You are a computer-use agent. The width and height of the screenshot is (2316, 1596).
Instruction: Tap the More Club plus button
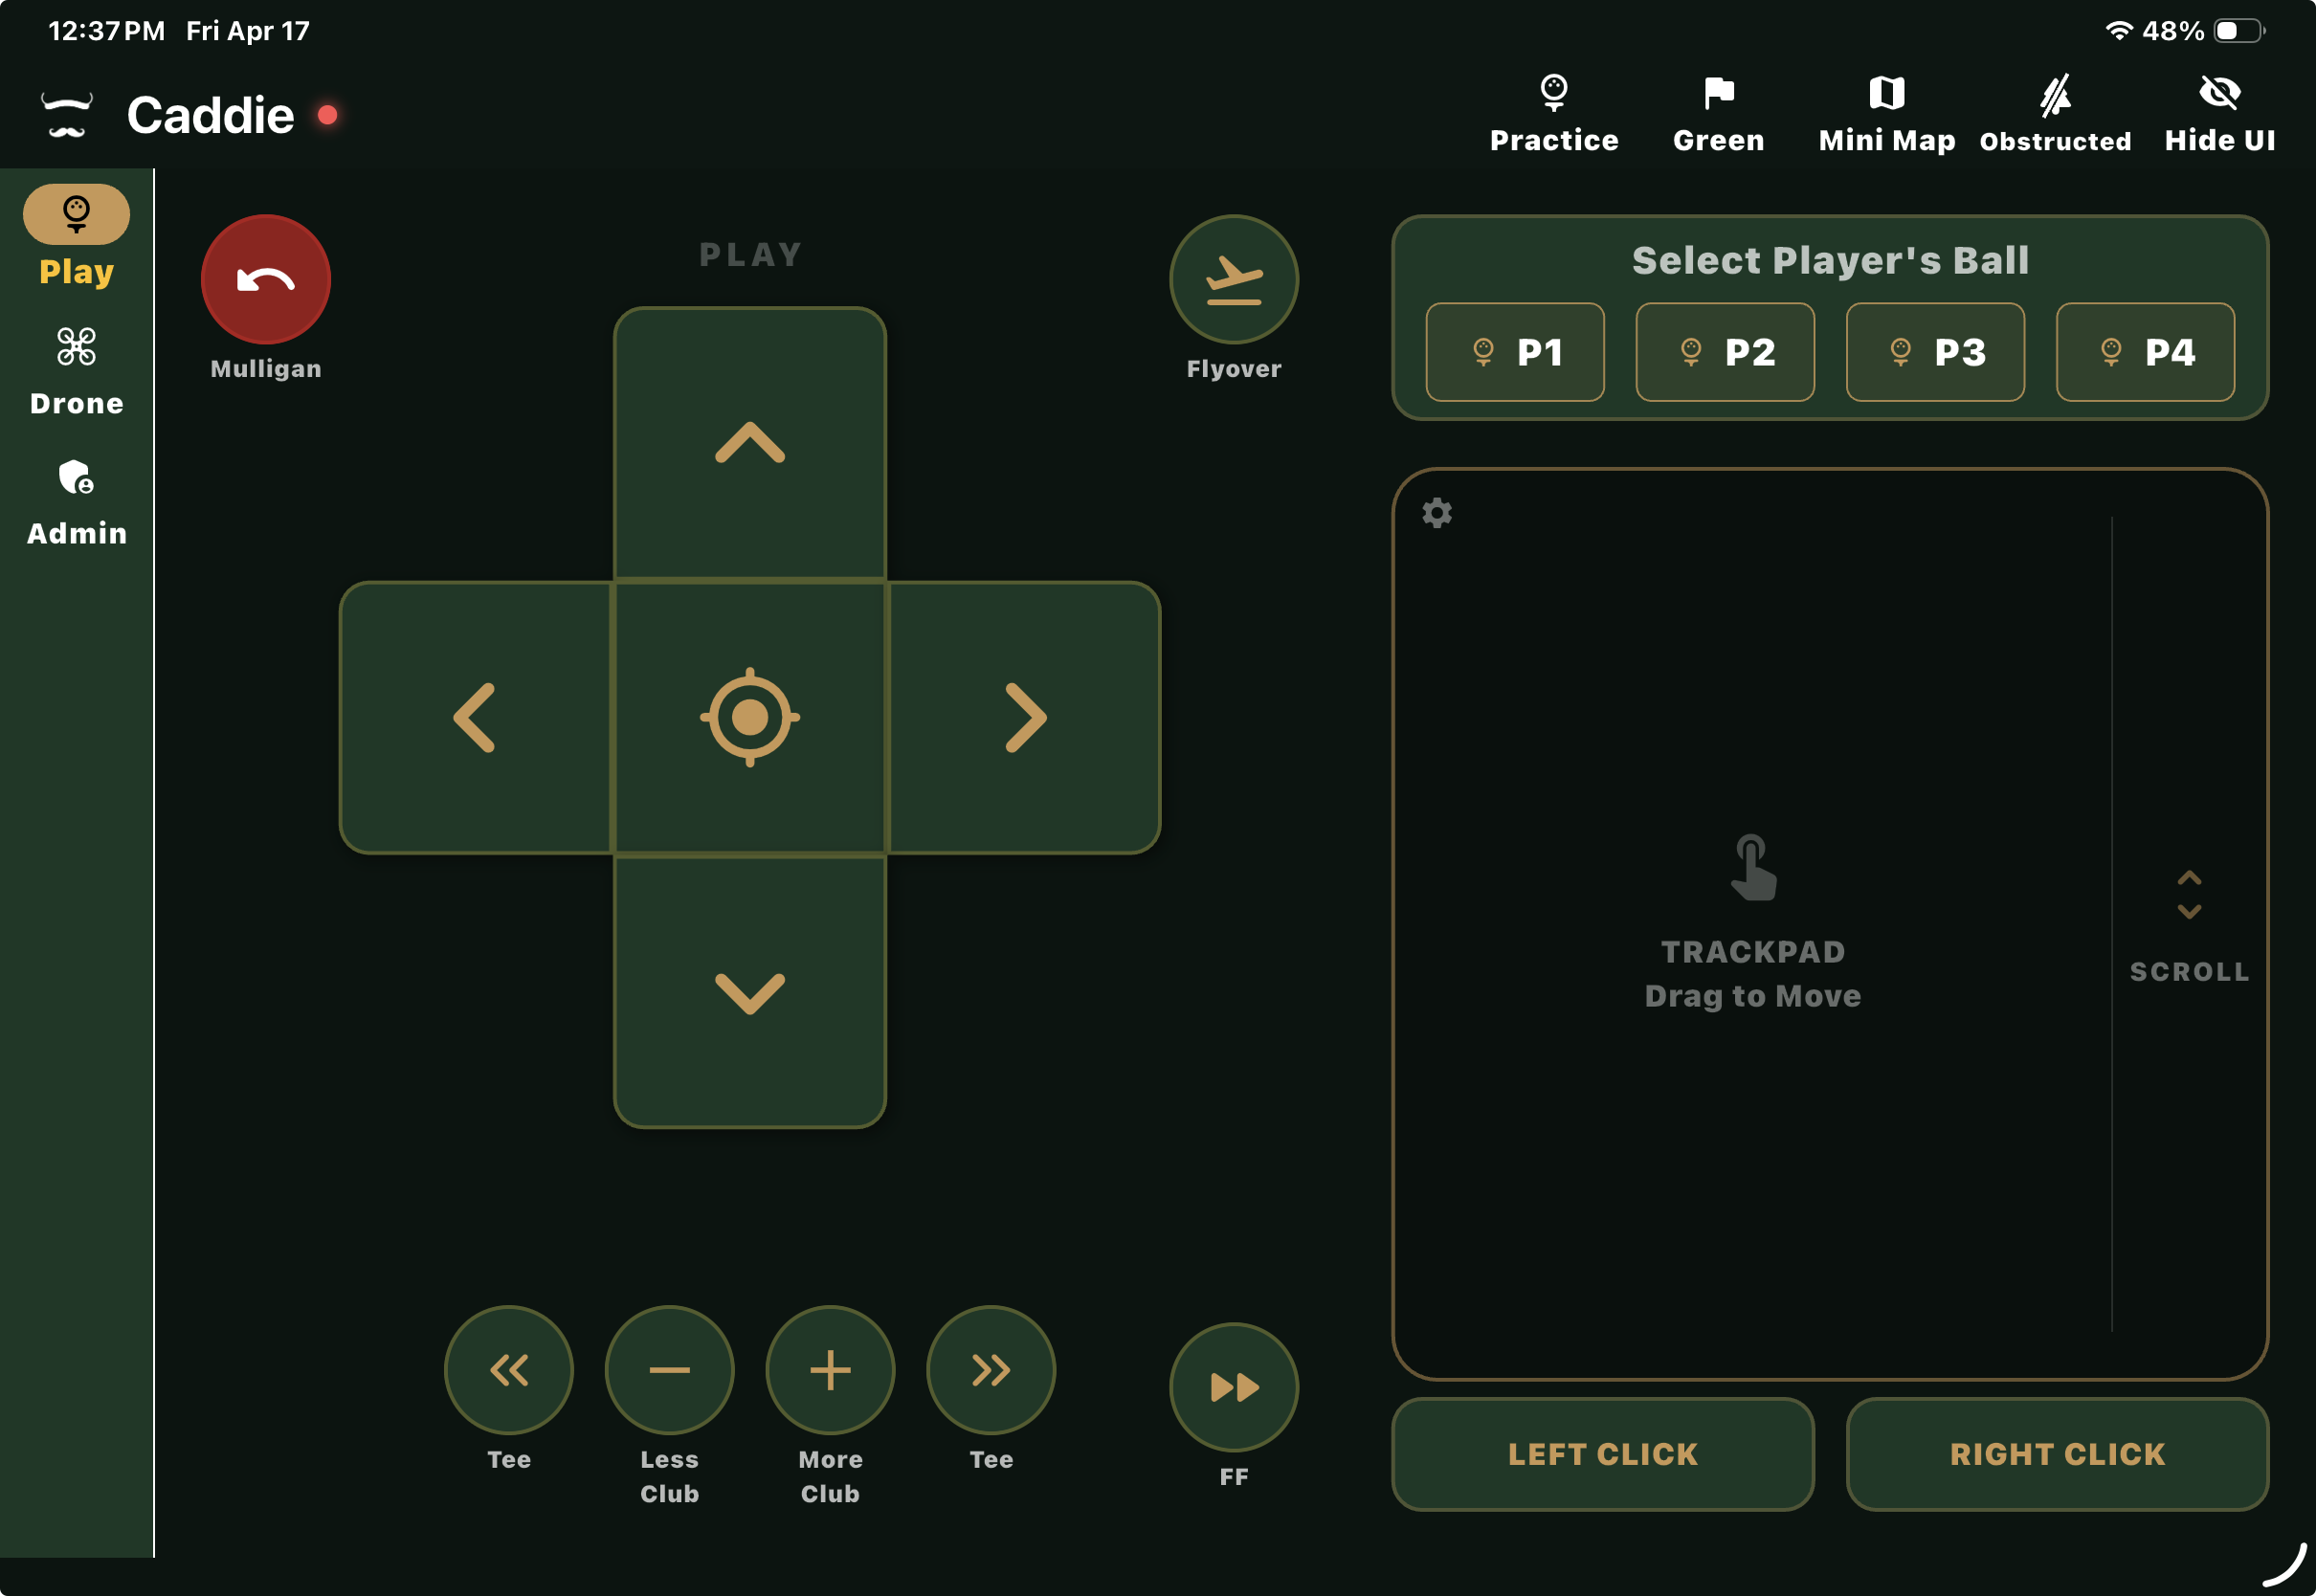[x=829, y=1369]
